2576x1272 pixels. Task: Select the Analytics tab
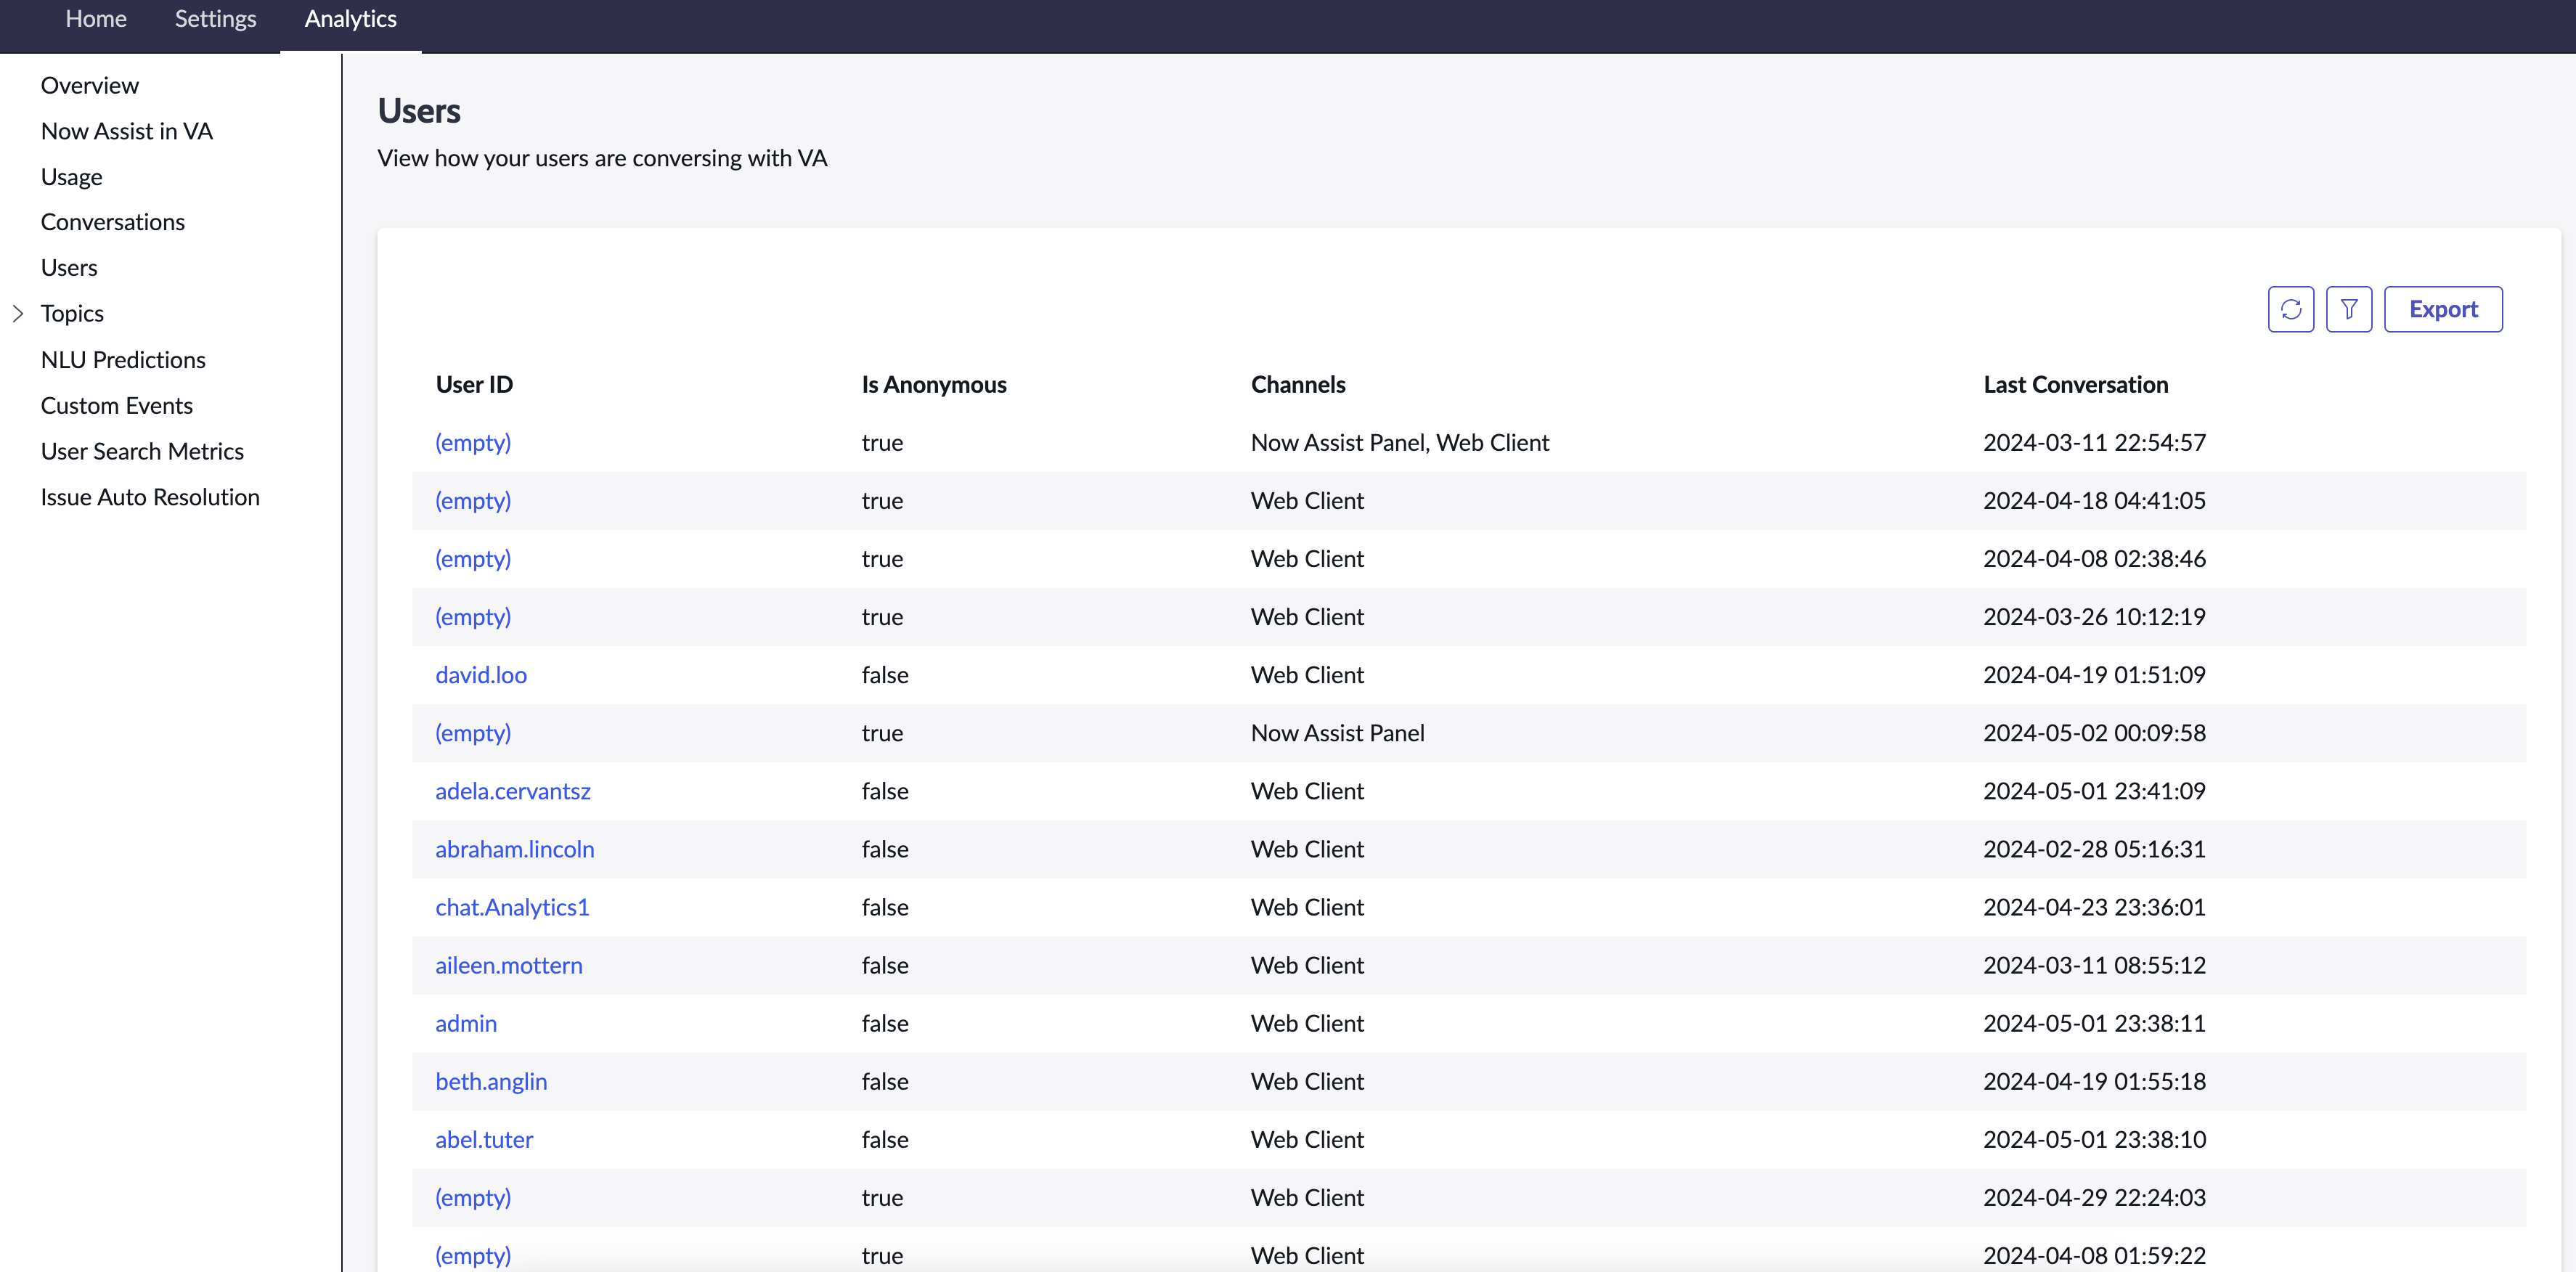click(350, 19)
